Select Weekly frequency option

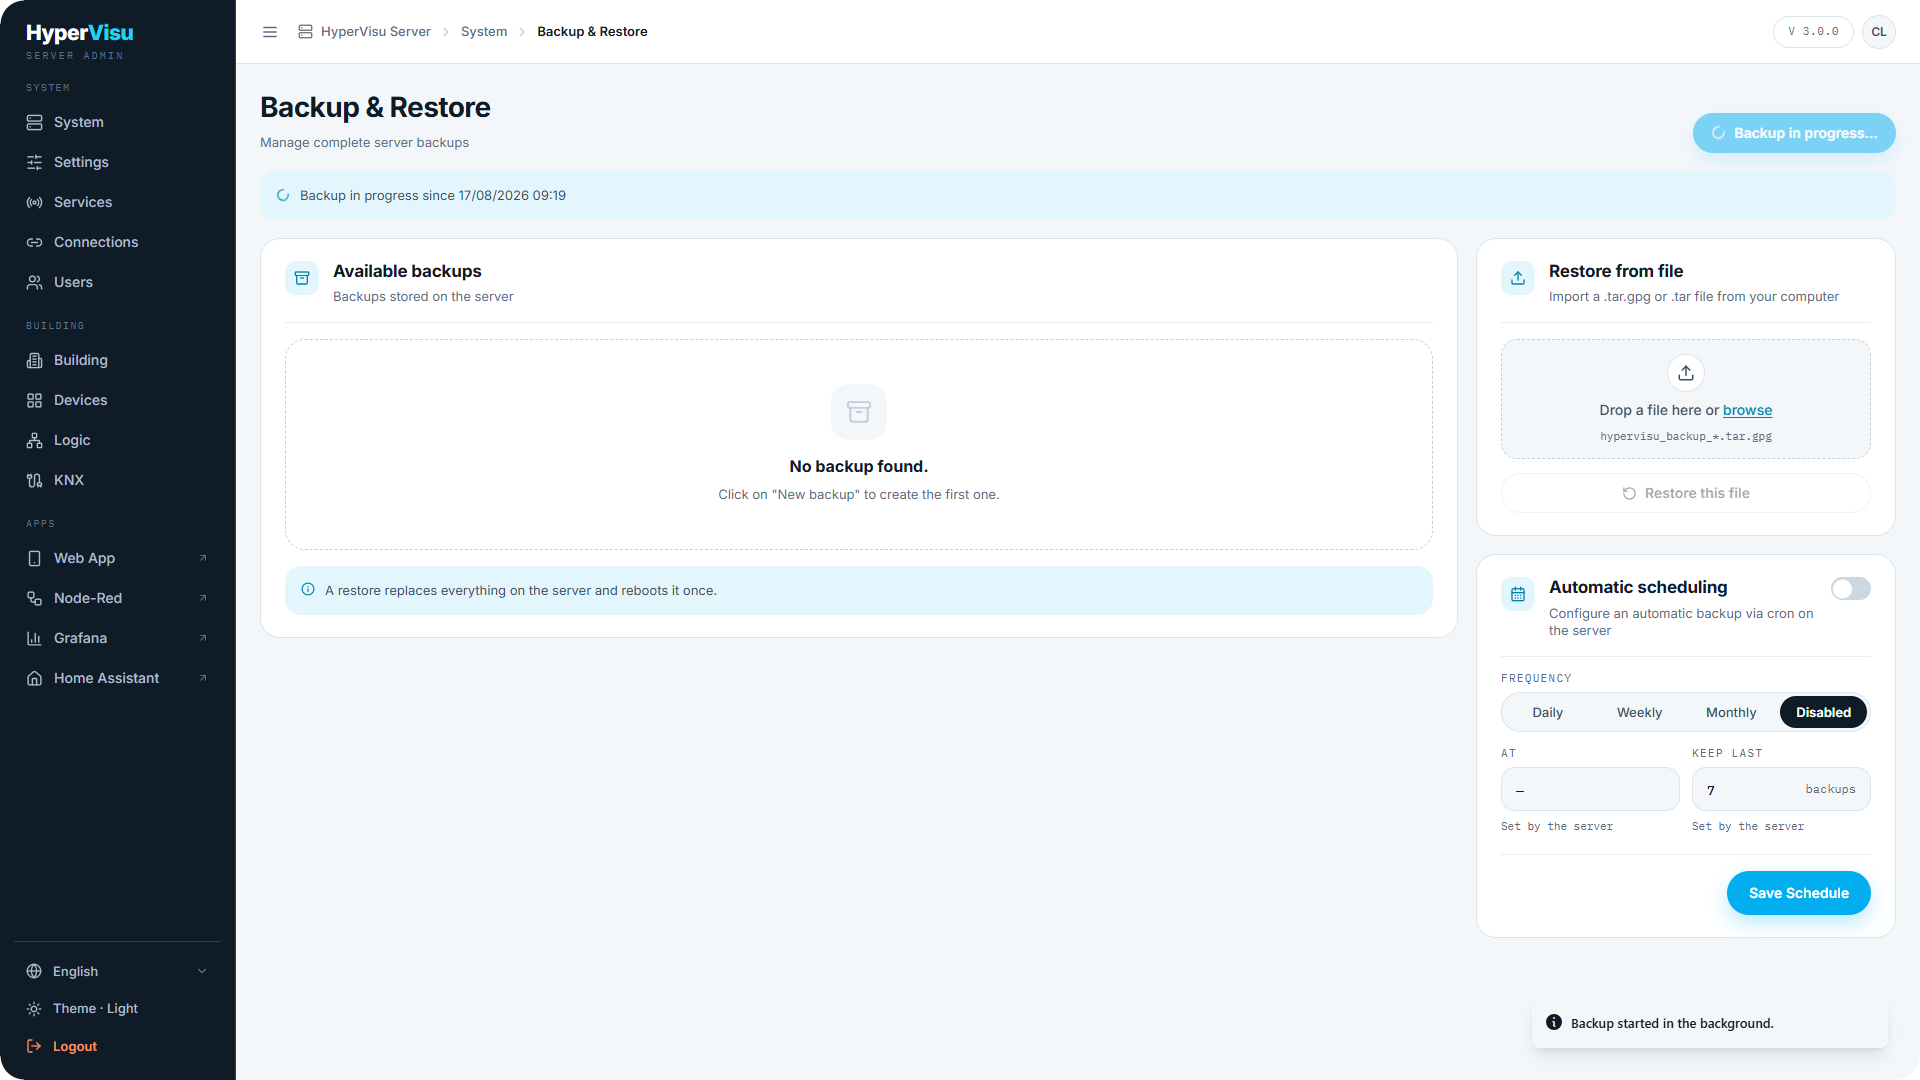click(1639, 712)
